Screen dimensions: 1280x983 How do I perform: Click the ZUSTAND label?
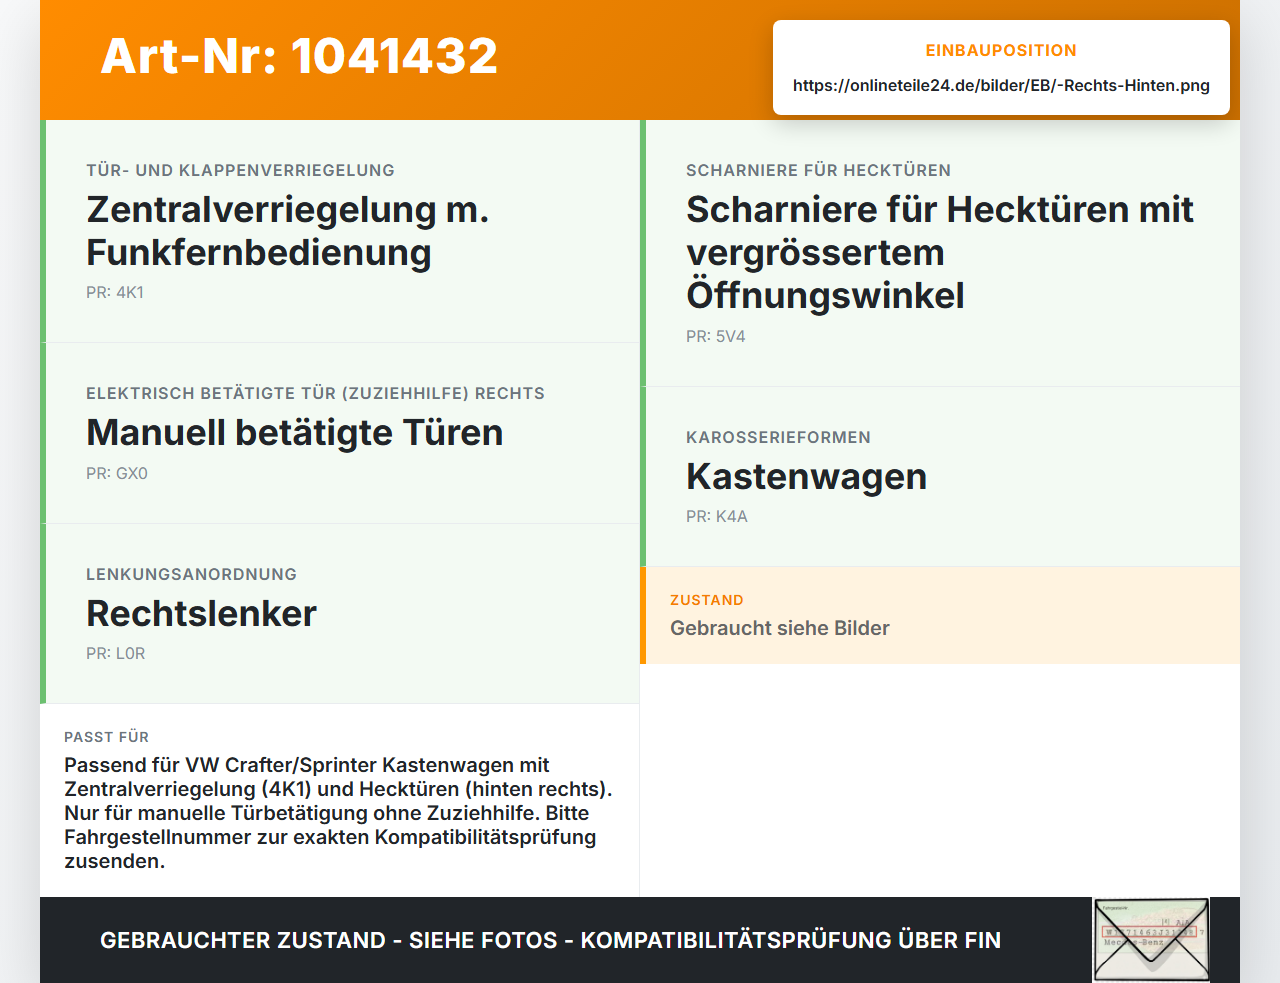[707, 600]
